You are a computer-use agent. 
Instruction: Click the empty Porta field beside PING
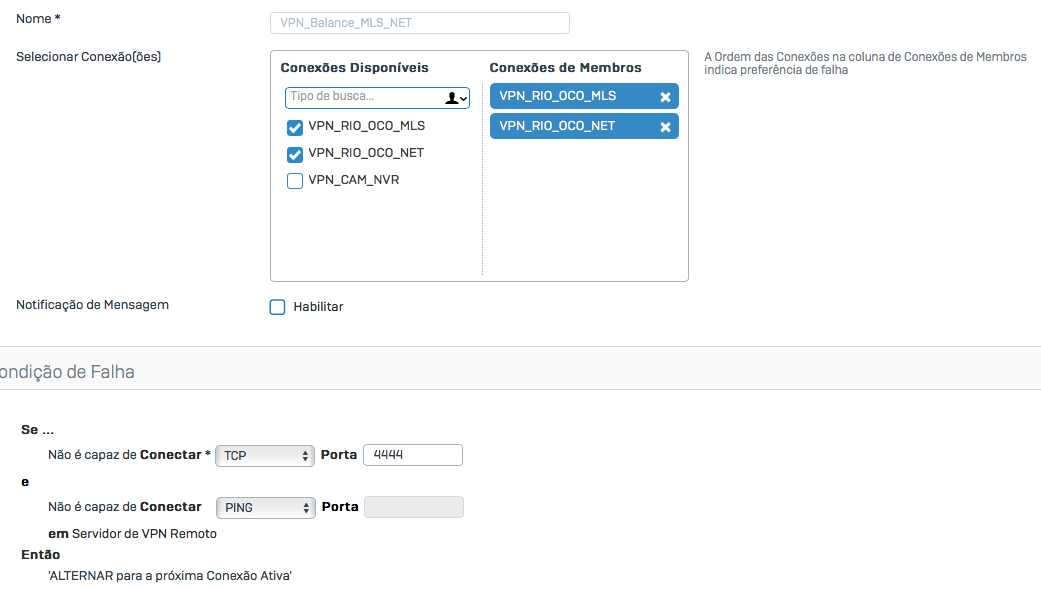click(413, 507)
